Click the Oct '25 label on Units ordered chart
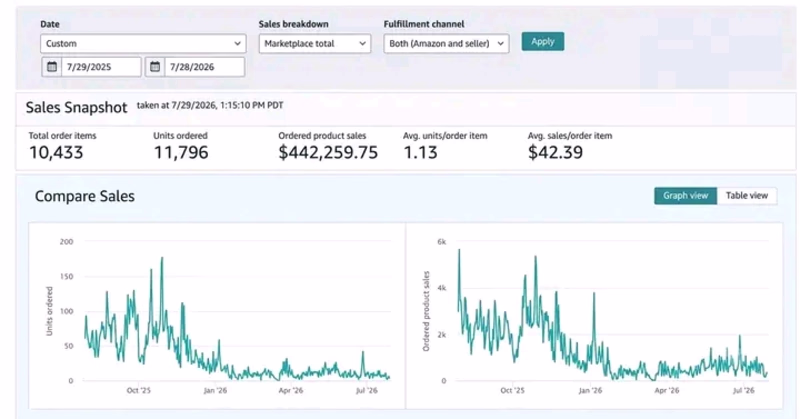This screenshot has height=419, width=800. 138,390
